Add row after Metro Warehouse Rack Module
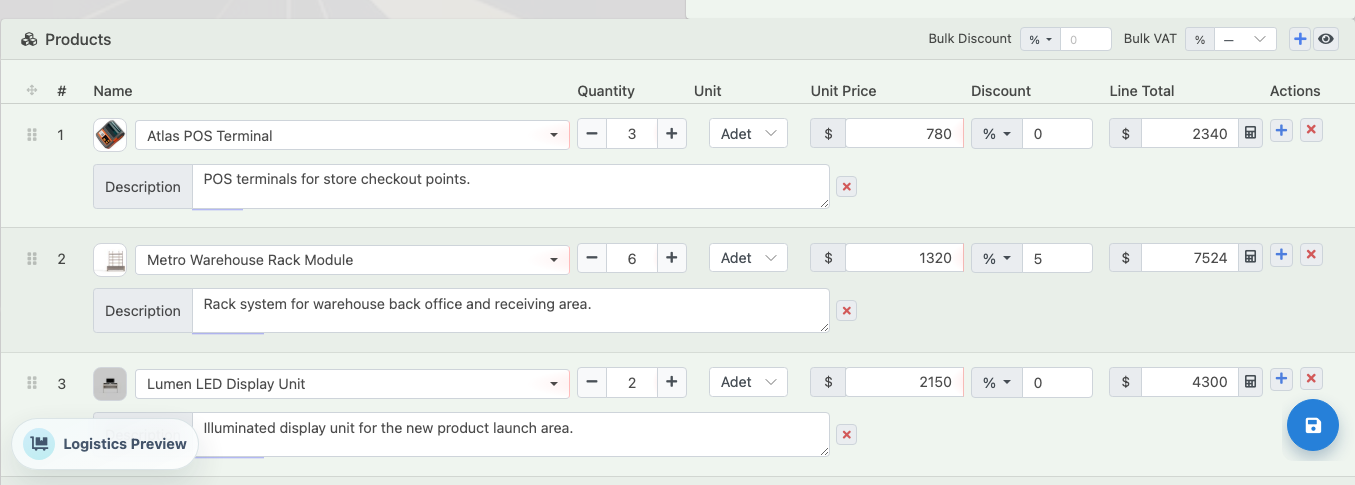This screenshot has width=1355, height=485. tap(1281, 254)
